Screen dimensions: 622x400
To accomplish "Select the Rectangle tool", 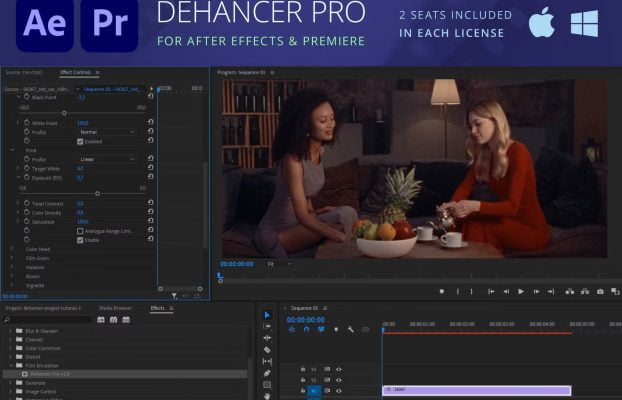I will click(267, 385).
